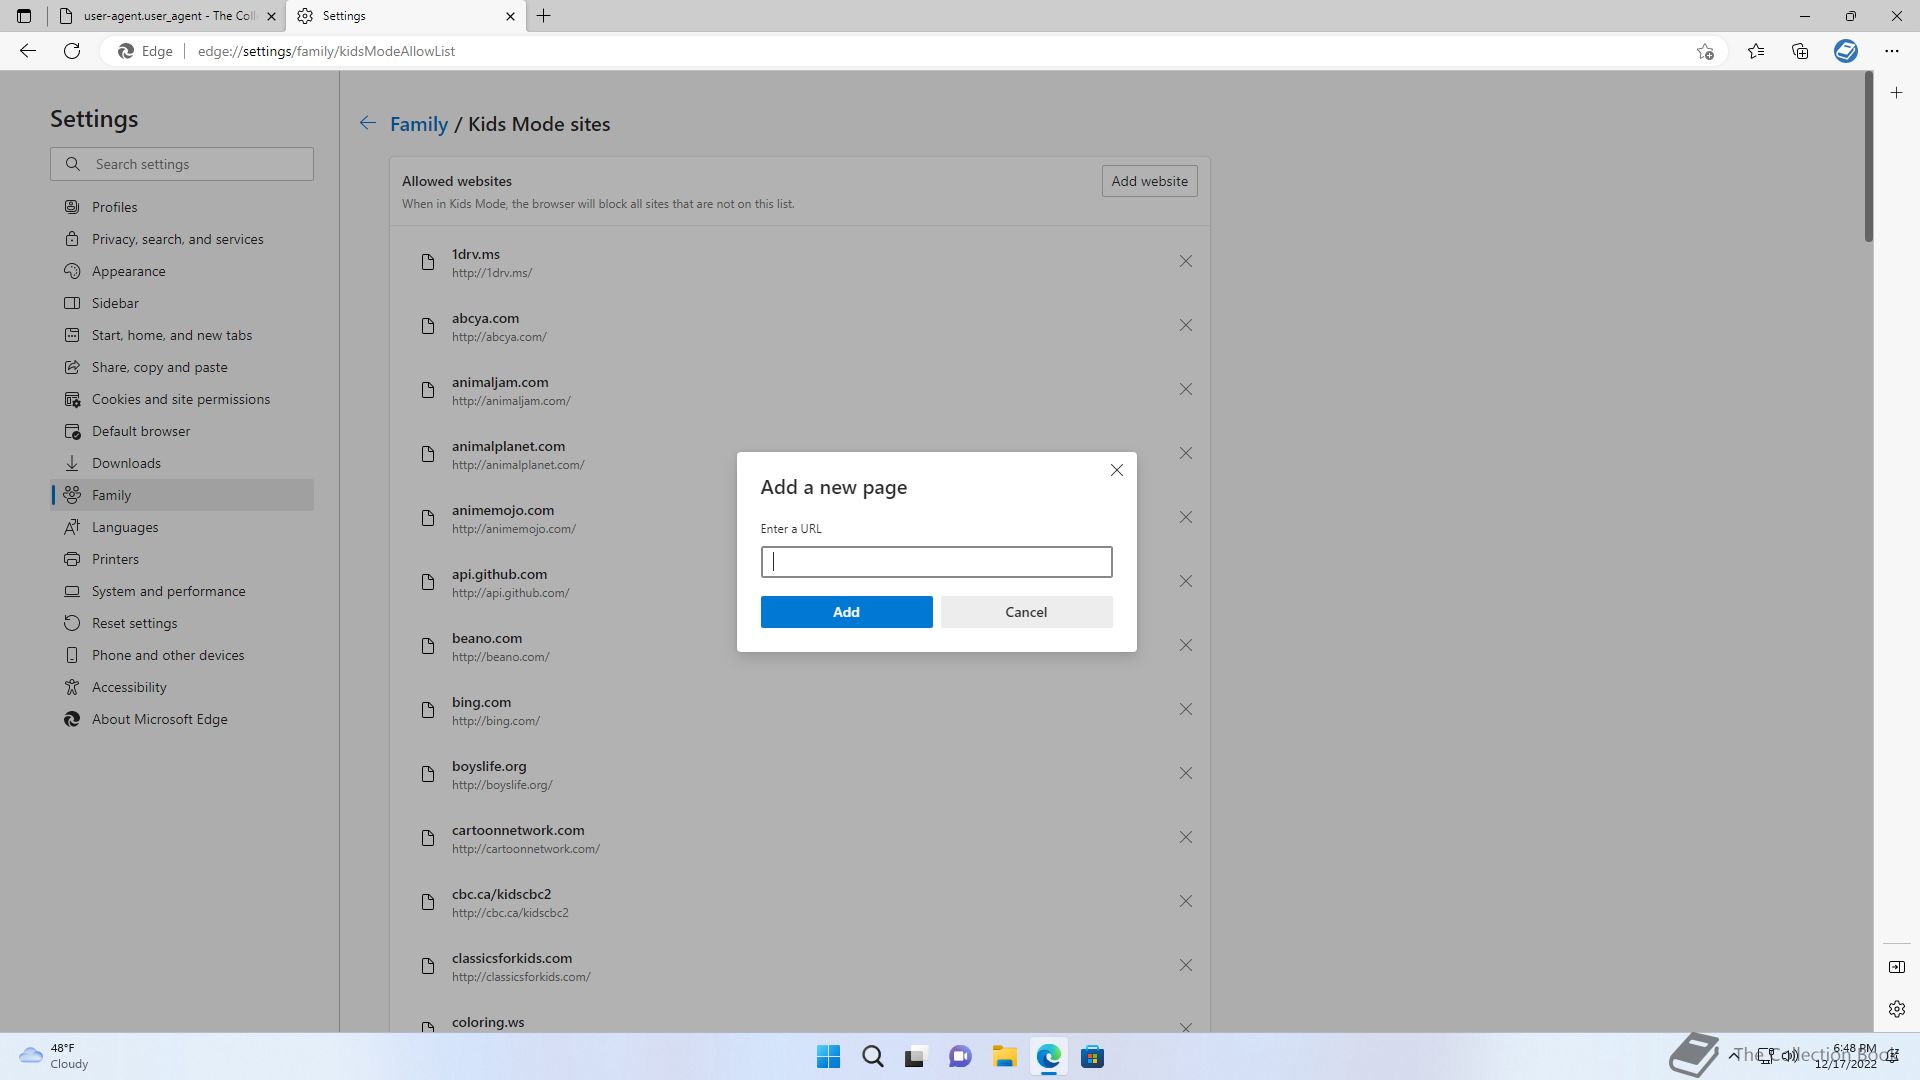Screen dimensions: 1920x1080
Task: Open Reset settings page
Action: [182, 623]
